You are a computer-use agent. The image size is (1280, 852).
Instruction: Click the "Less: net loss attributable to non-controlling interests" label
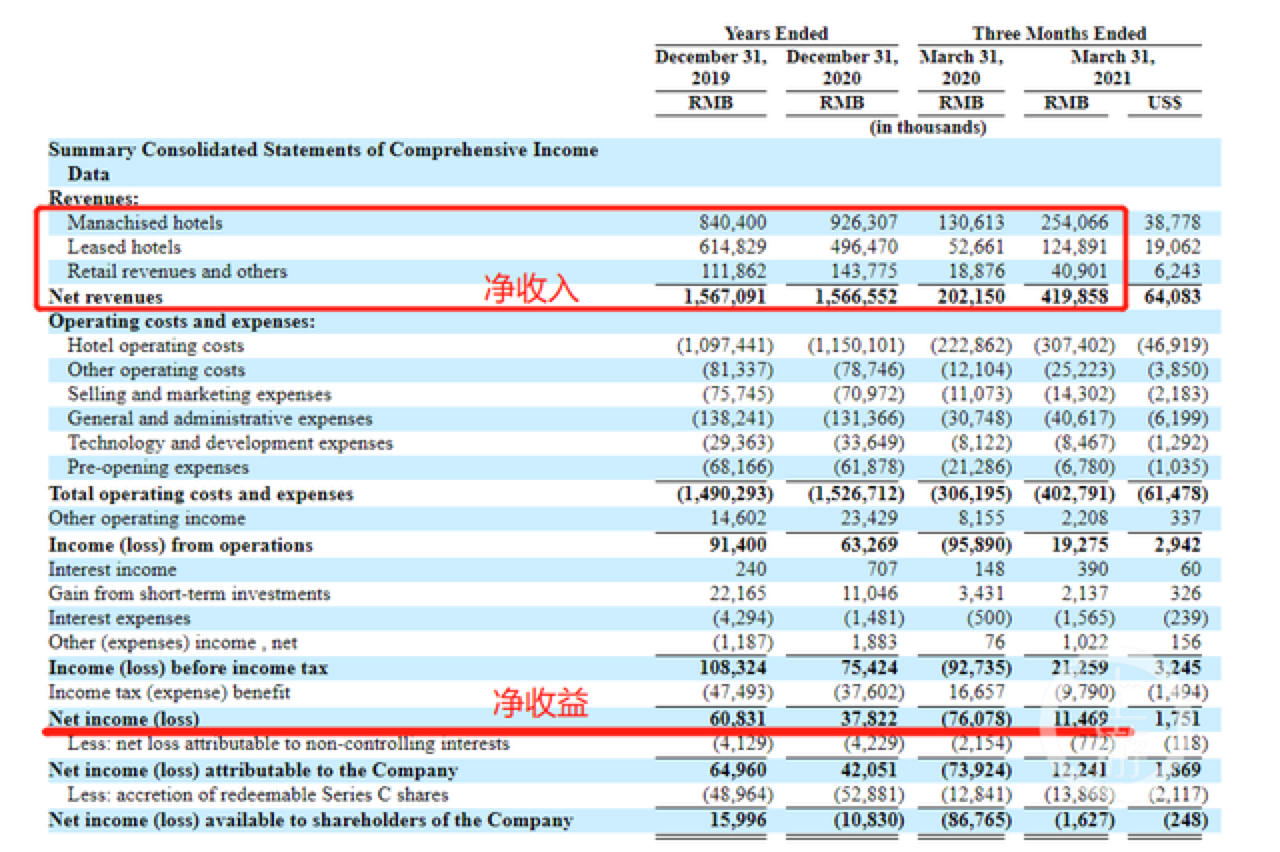coord(288,744)
